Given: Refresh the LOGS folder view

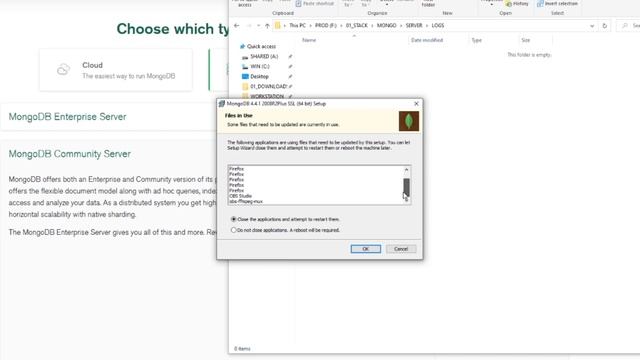Looking at the screenshot, I should 604,26.
